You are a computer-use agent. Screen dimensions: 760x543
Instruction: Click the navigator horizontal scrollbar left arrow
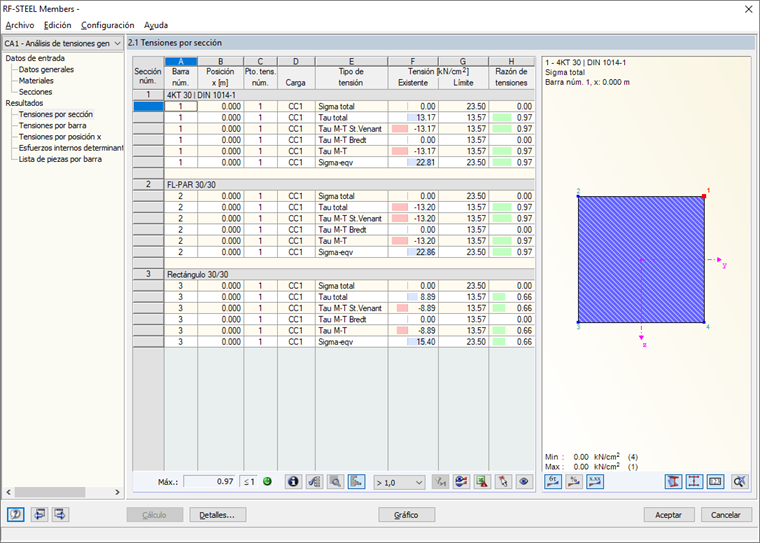point(8,492)
